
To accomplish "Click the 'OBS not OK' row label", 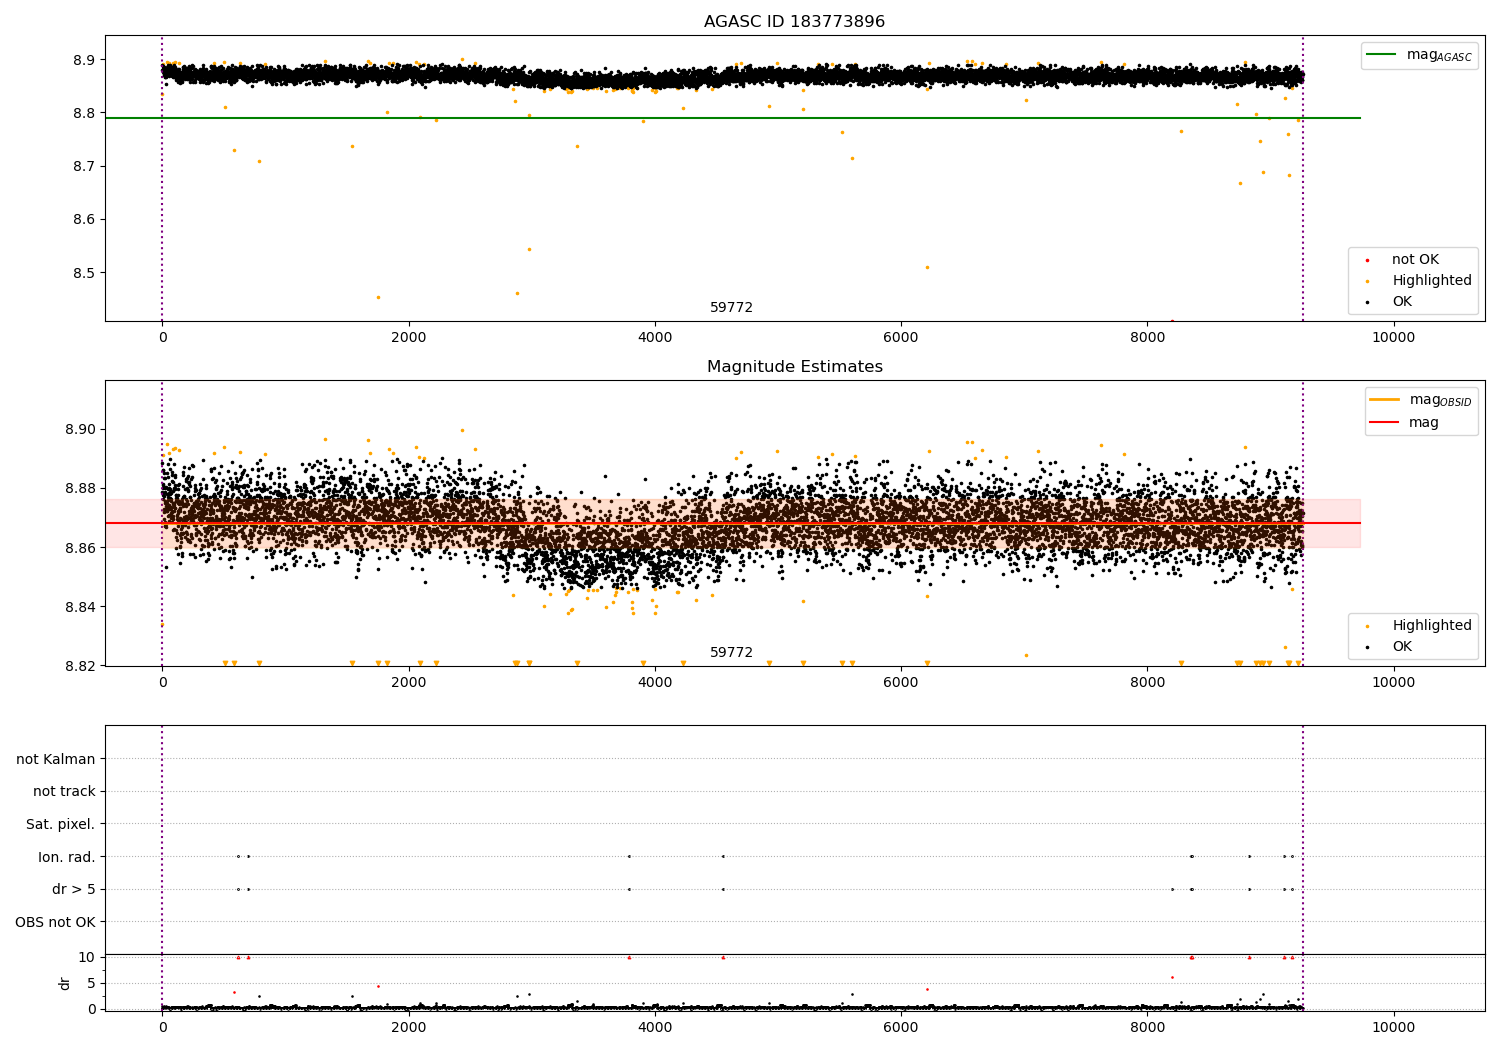I will click(x=56, y=922).
